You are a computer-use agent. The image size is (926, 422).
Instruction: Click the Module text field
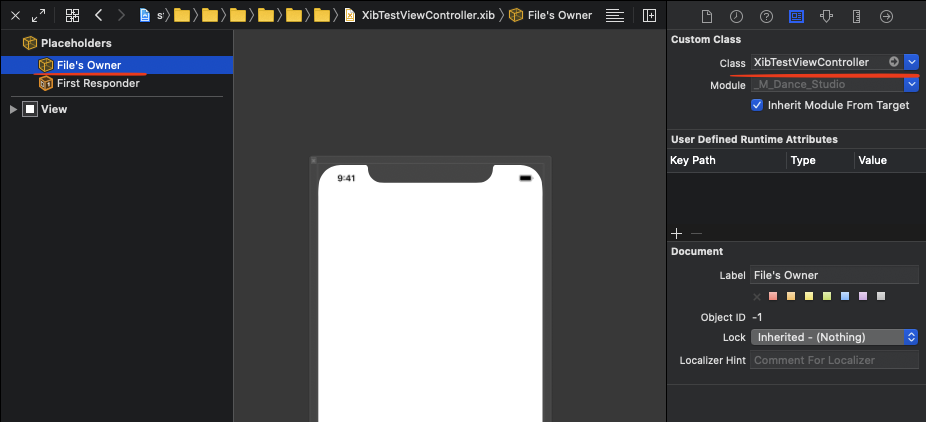(827, 84)
